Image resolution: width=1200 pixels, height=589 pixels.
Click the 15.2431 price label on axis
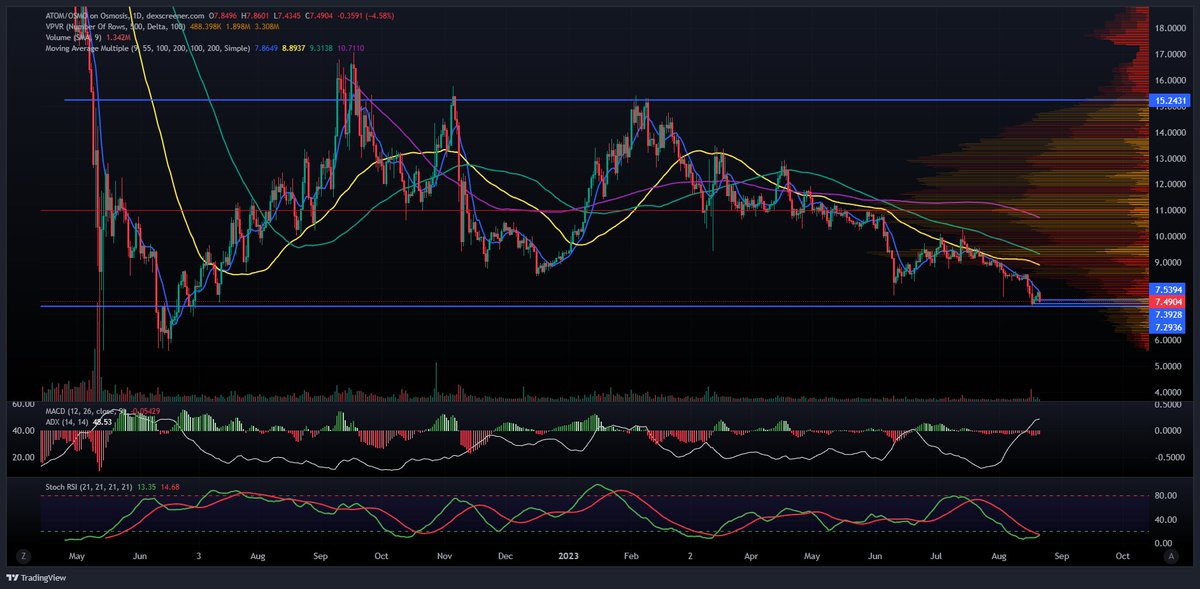point(1169,100)
